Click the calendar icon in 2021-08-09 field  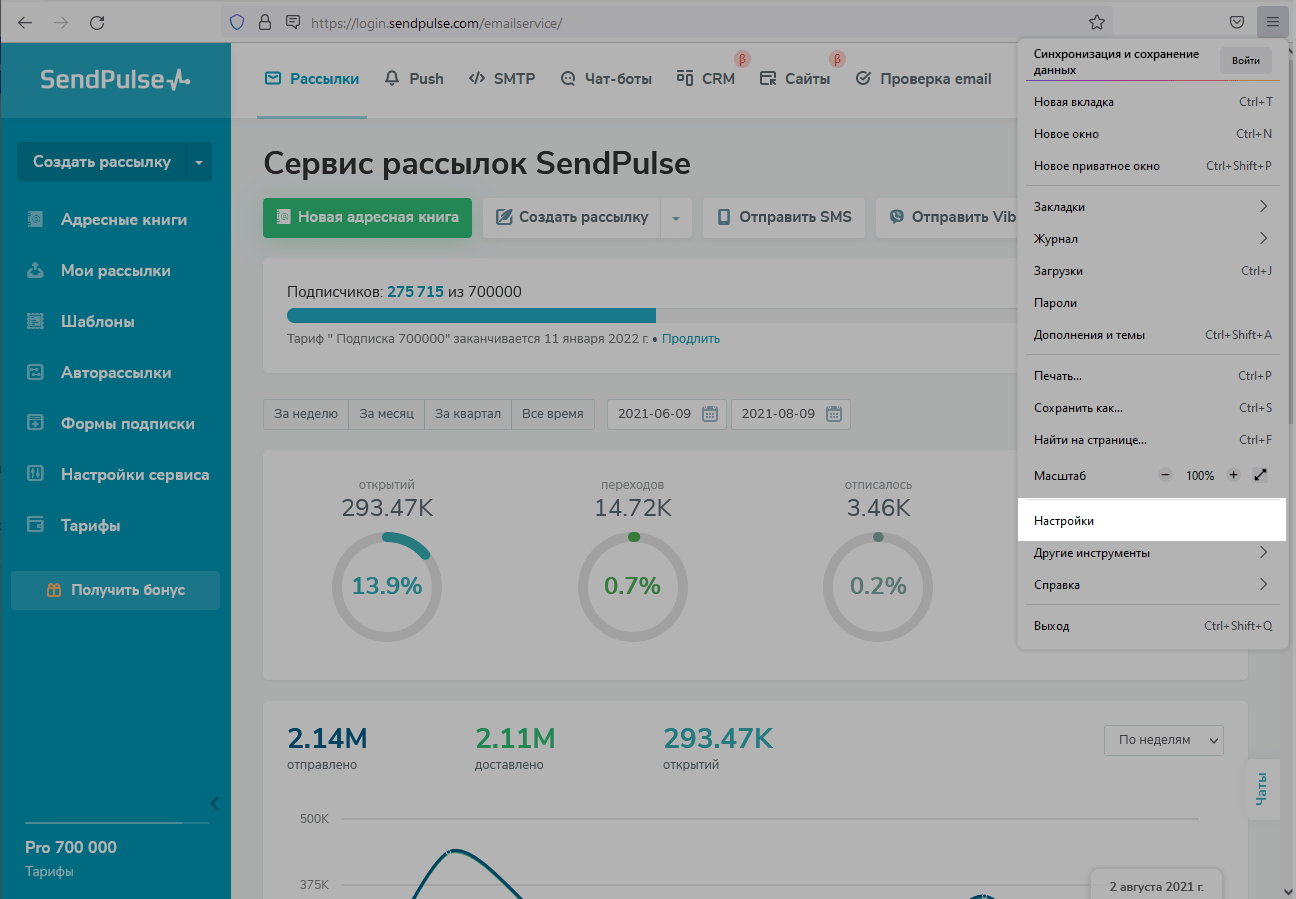[834, 414]
